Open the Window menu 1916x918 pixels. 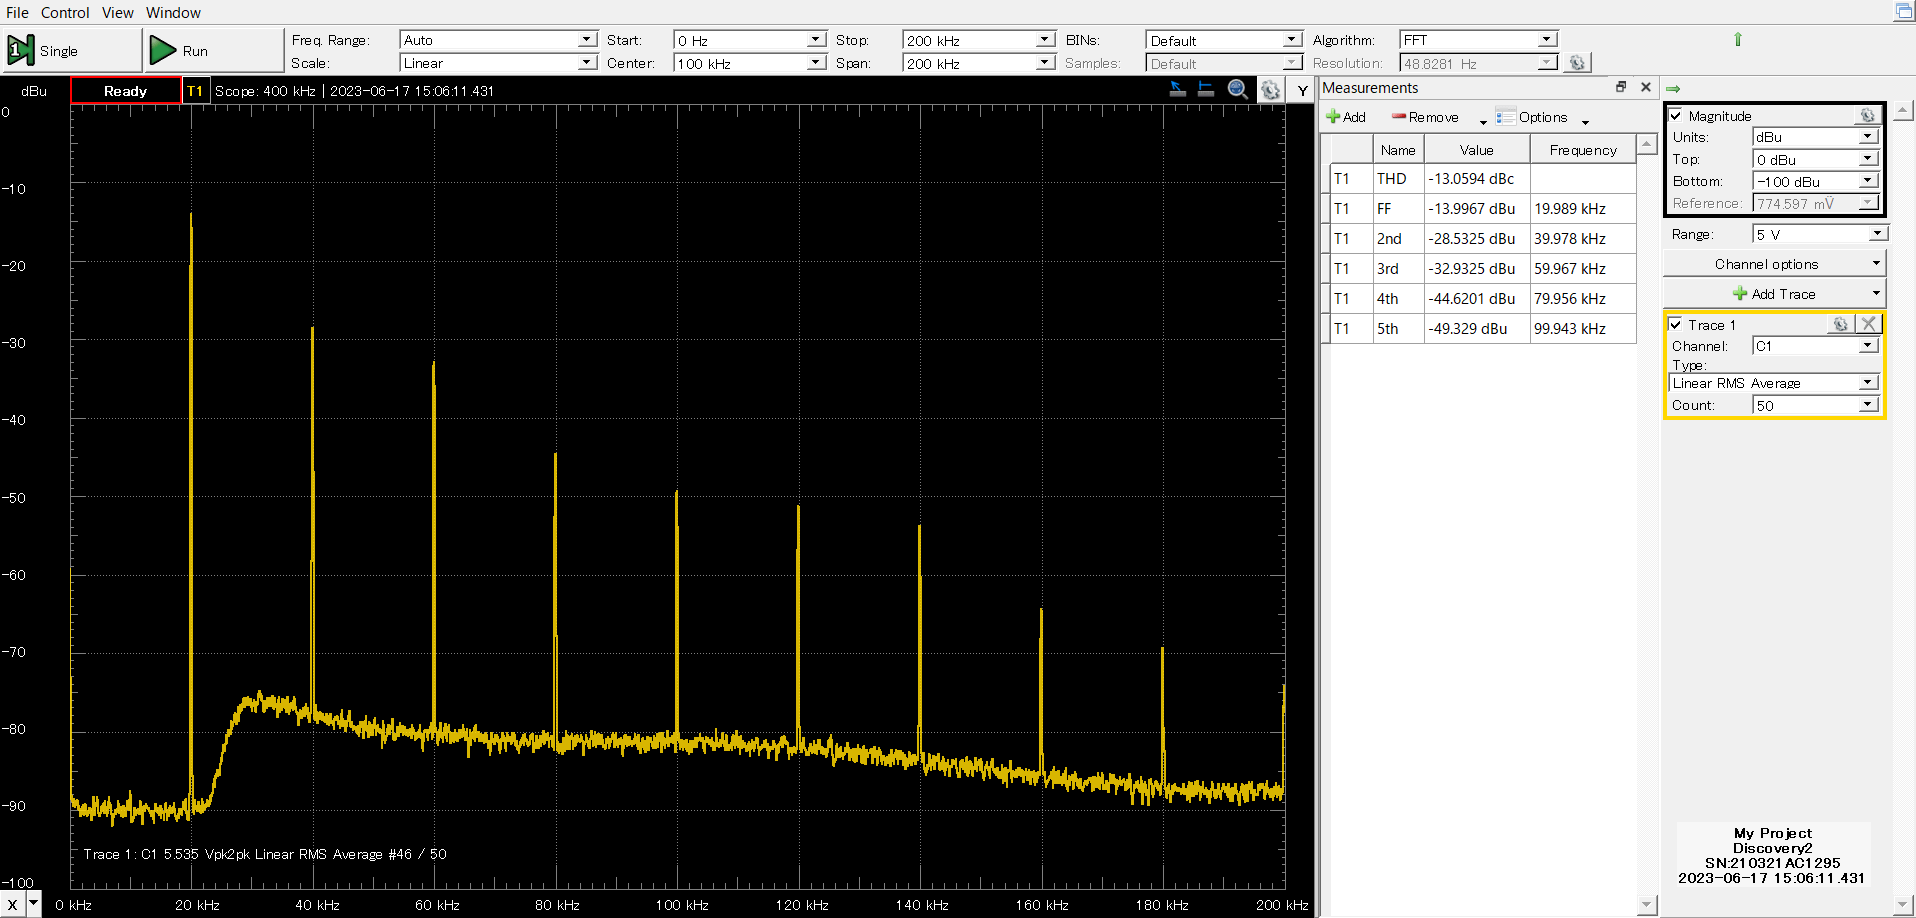[x=173, y=12]
